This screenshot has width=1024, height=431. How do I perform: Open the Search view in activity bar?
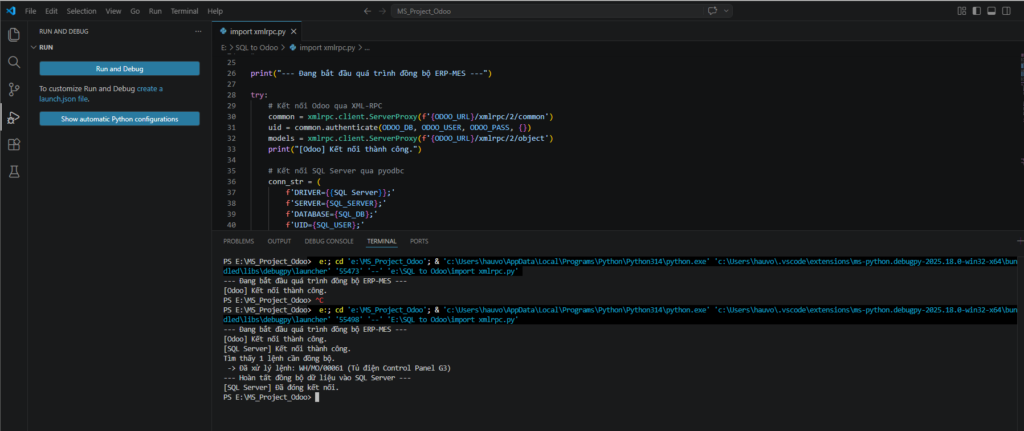[x=14, y=62]
